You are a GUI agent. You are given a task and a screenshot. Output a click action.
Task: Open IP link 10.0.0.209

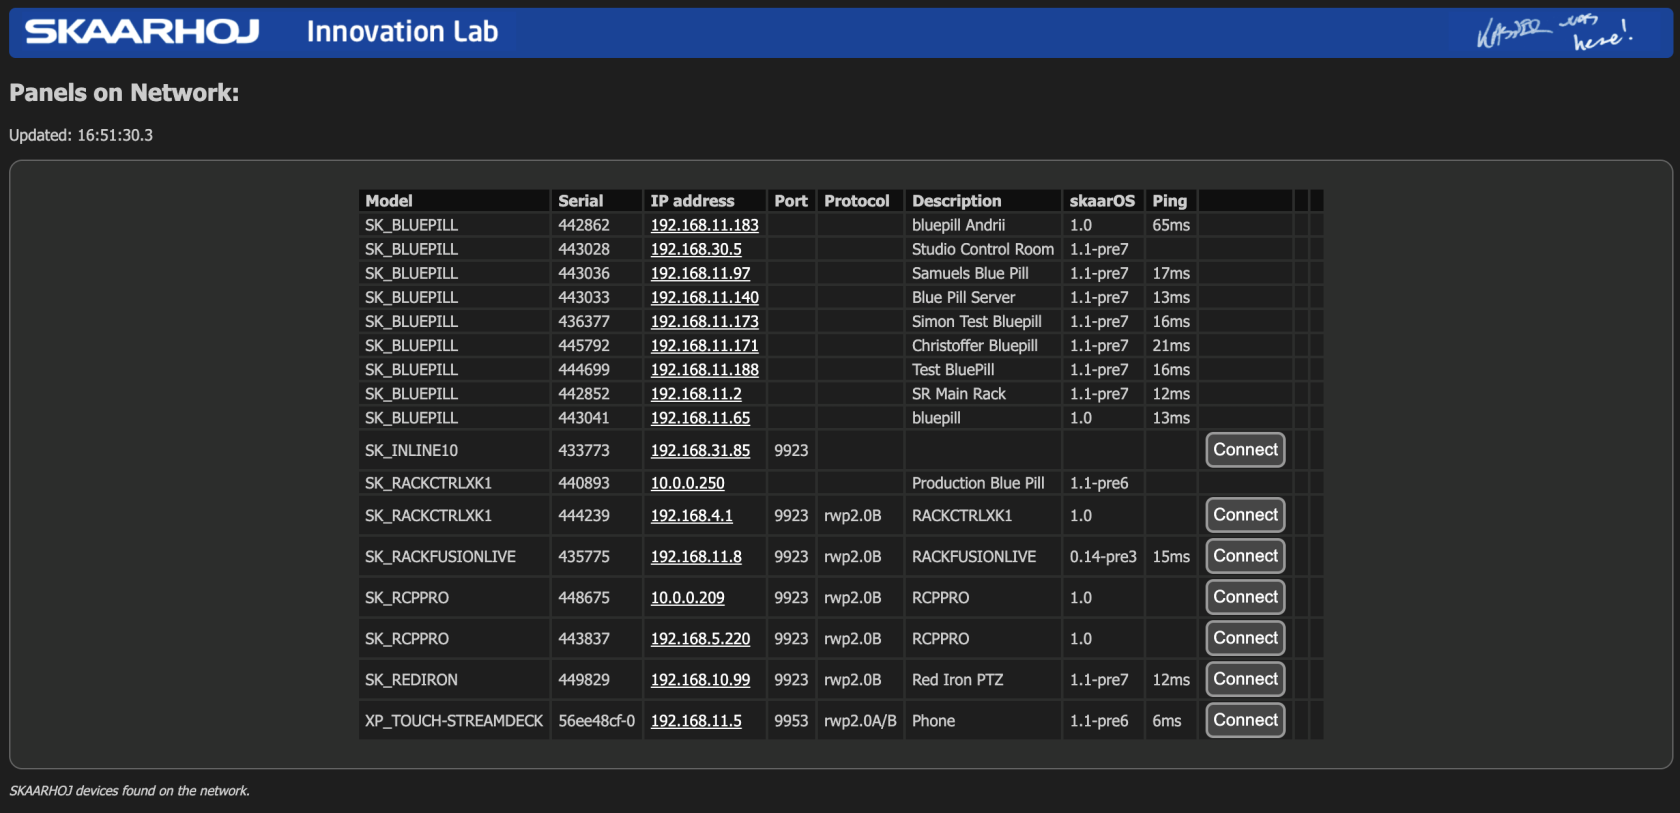point(687,597)
